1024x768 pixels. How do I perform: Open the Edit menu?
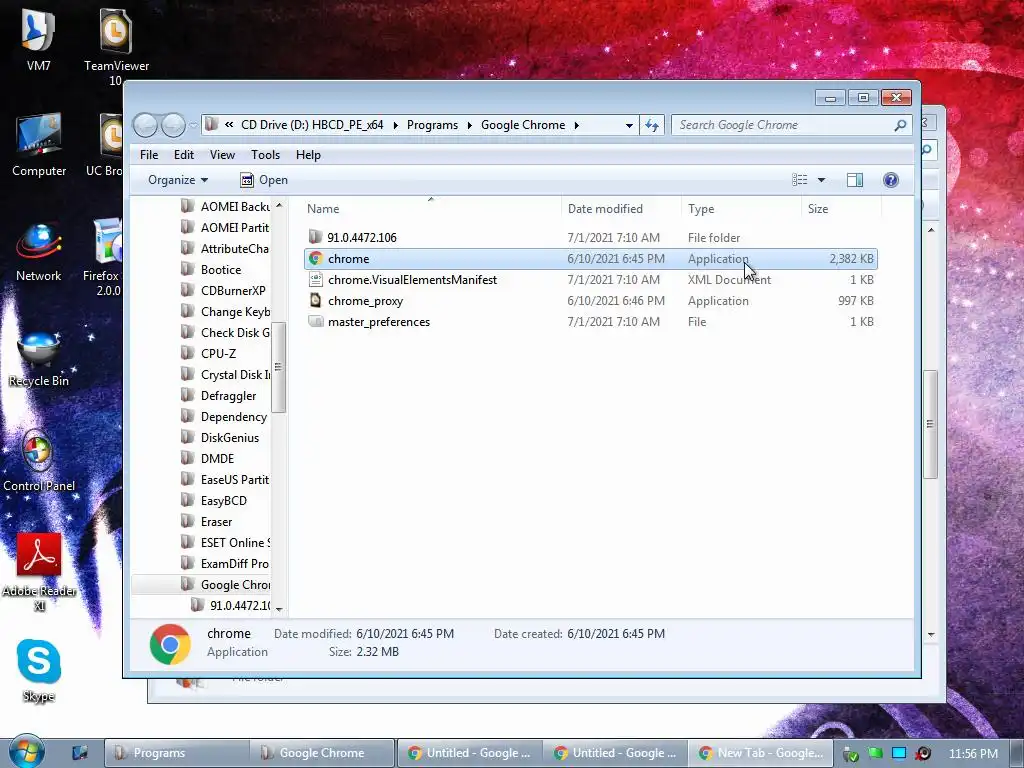[184, 155]
